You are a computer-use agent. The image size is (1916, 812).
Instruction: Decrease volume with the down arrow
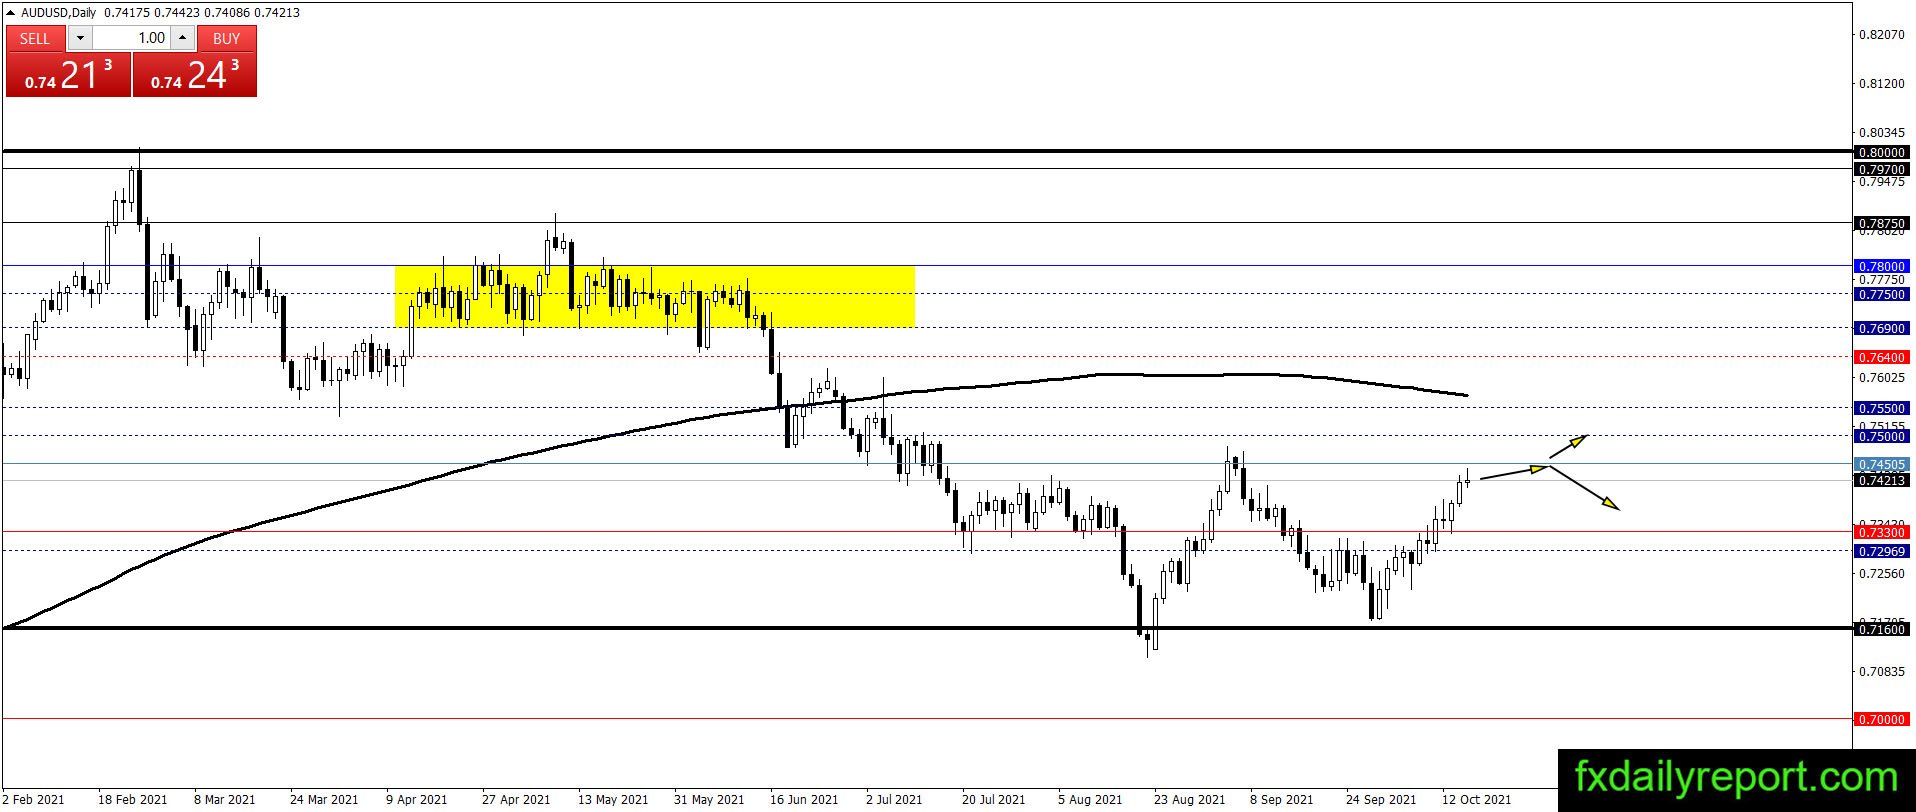pyautogui.click(x=80, y=38)
